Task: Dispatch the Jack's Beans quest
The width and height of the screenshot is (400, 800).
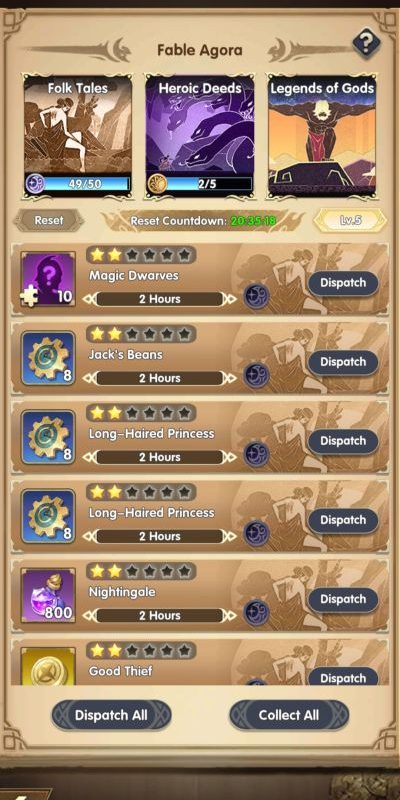Action: (343, 362)
